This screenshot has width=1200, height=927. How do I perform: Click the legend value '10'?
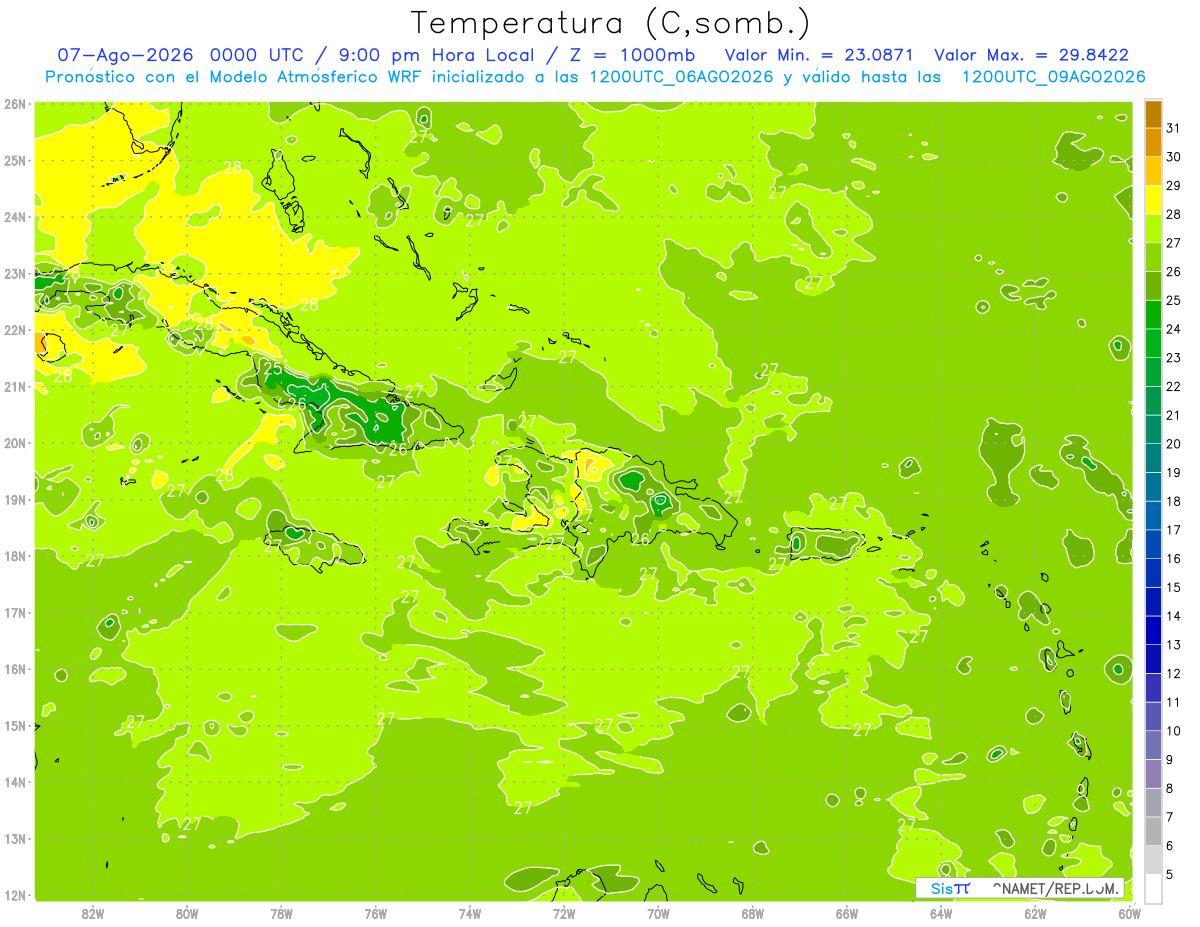(x=1174, y=731)
